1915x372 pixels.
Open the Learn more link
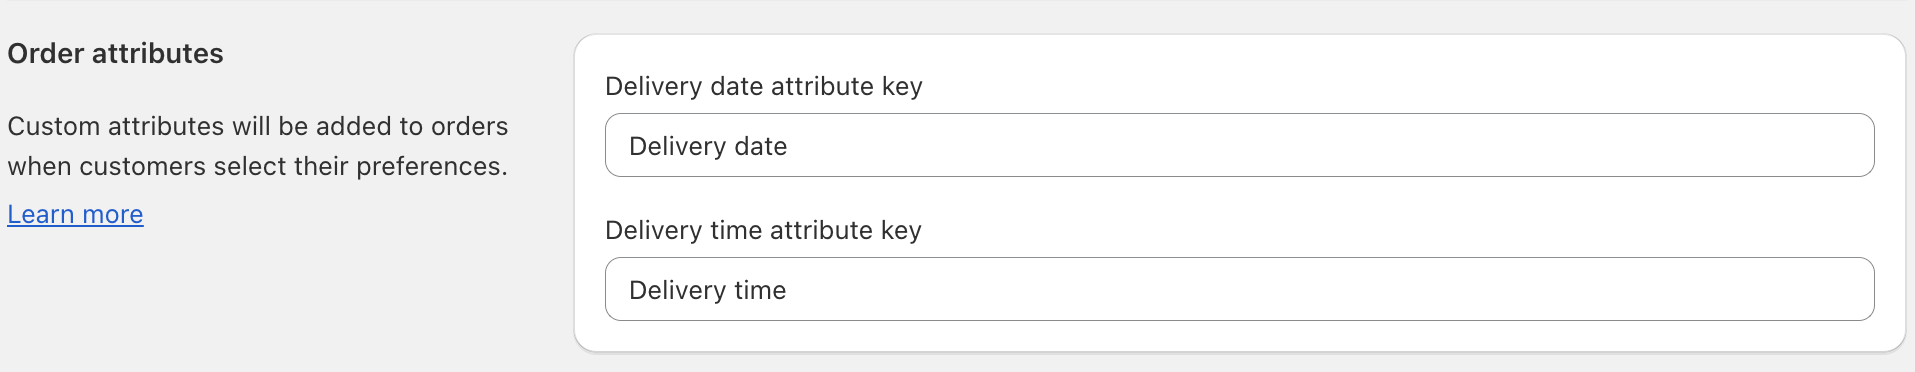point(75,214)
